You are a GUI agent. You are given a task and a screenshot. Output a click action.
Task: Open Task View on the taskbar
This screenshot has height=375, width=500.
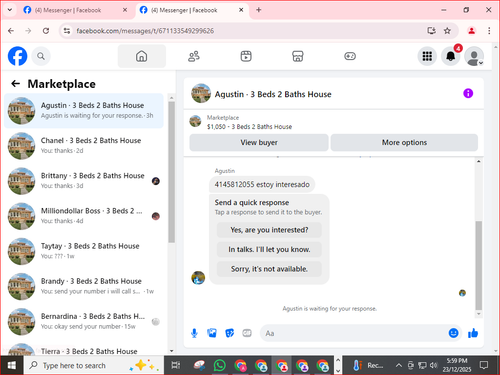(x=176, y=365)
